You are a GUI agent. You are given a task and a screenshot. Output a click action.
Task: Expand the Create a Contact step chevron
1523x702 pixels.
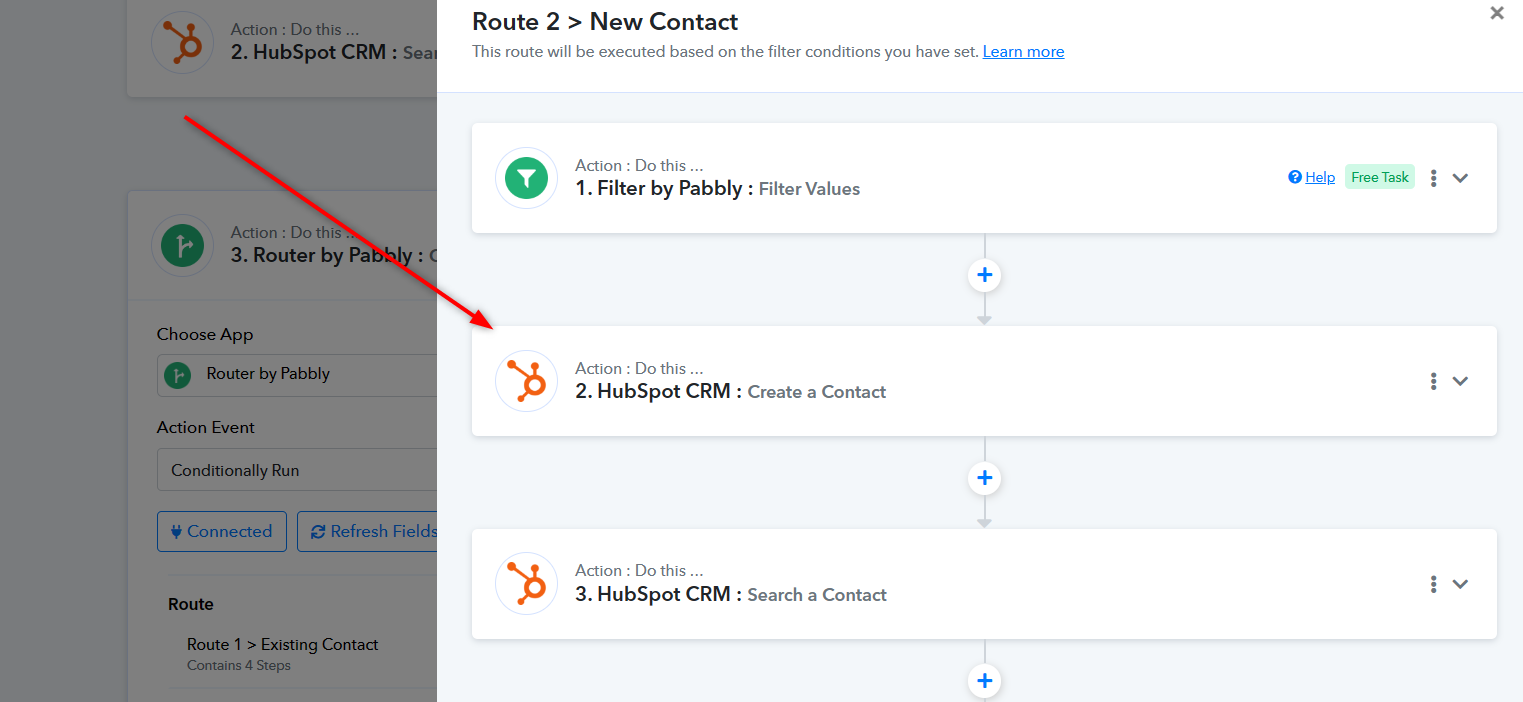[1460, 381]
